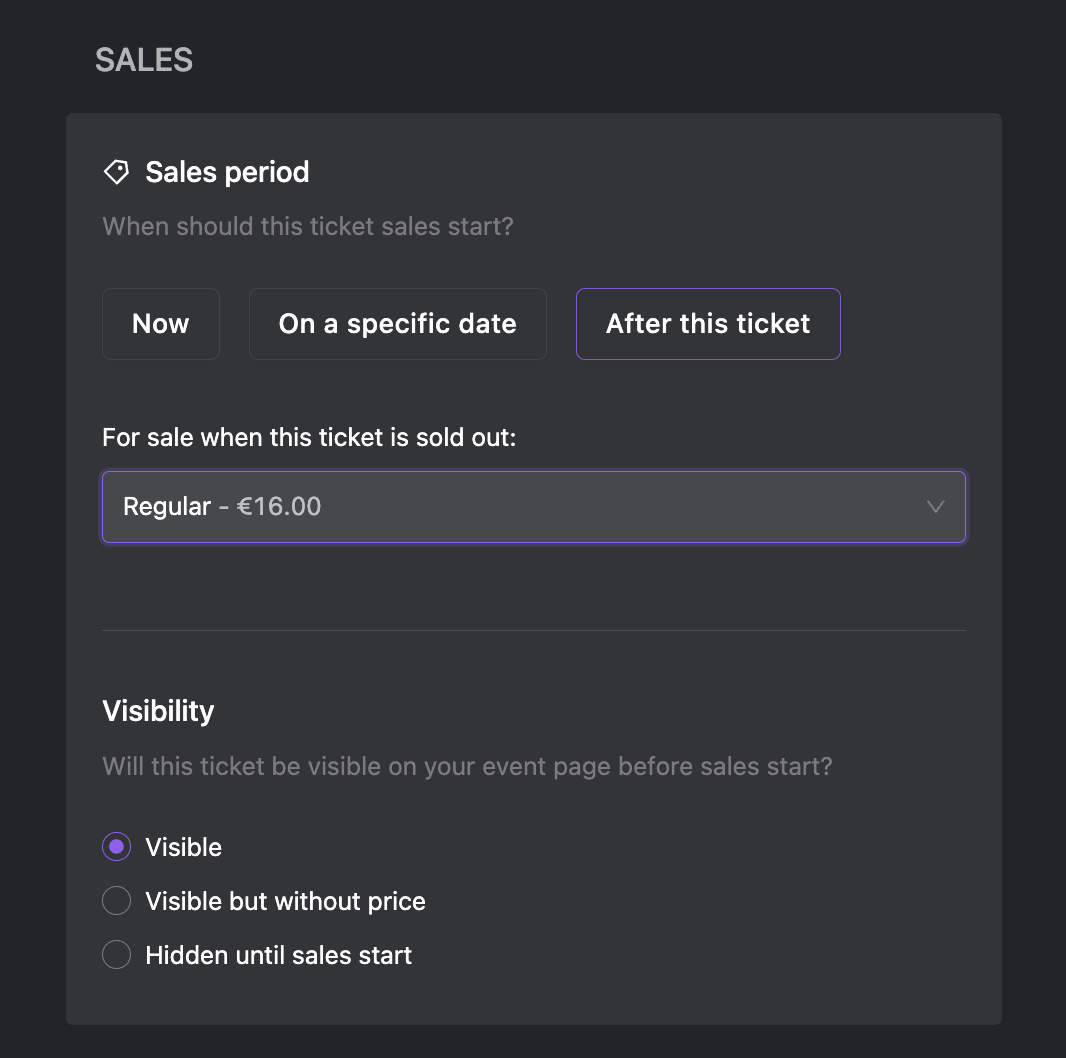Select the Visible radio button
Image resolution: width=1066 pixels, height=1058 pixels.
click(x=116, y=847)
